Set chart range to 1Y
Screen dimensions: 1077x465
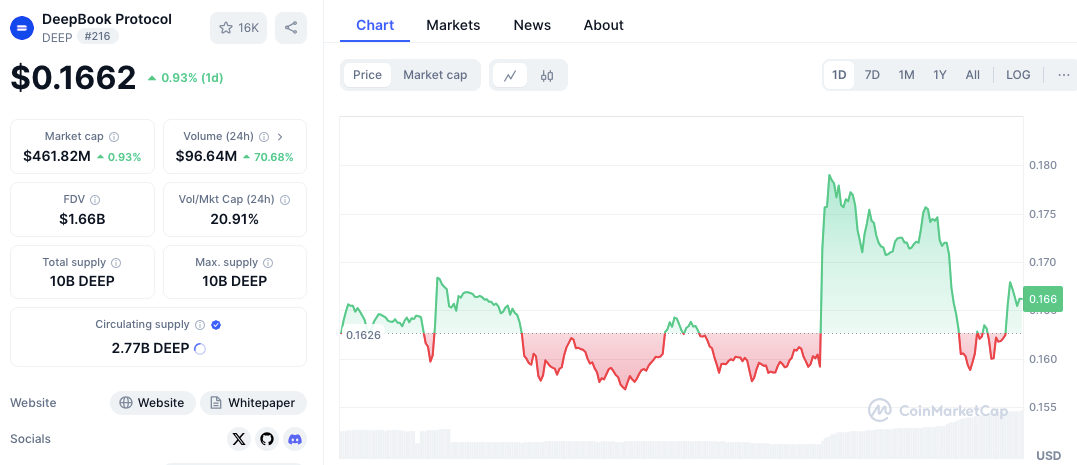tap(940, 75)
